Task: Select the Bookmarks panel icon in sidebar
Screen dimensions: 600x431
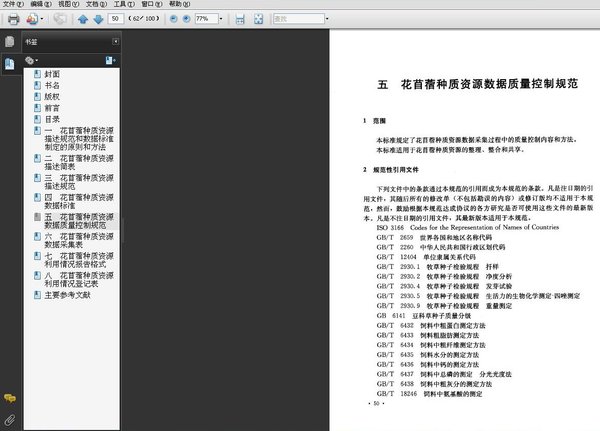Action: tap(10, 64)
